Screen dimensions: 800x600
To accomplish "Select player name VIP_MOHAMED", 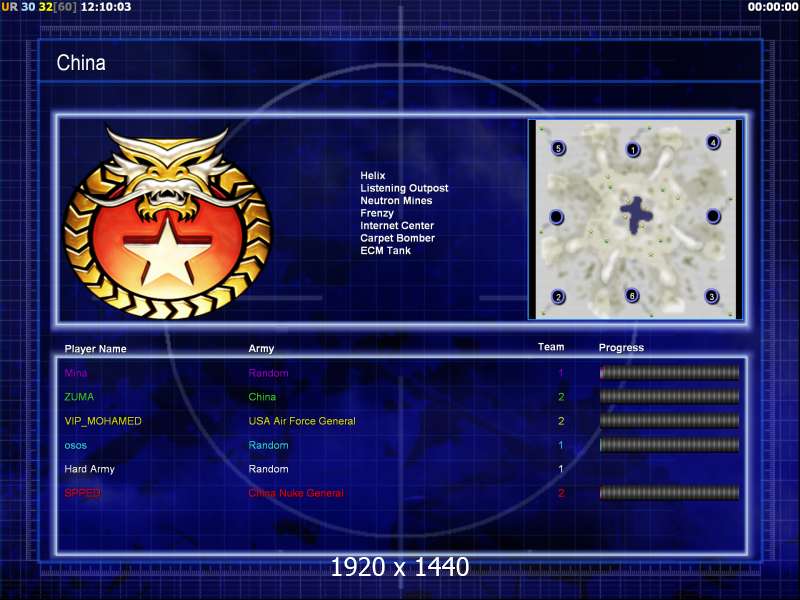I will 103,421.
